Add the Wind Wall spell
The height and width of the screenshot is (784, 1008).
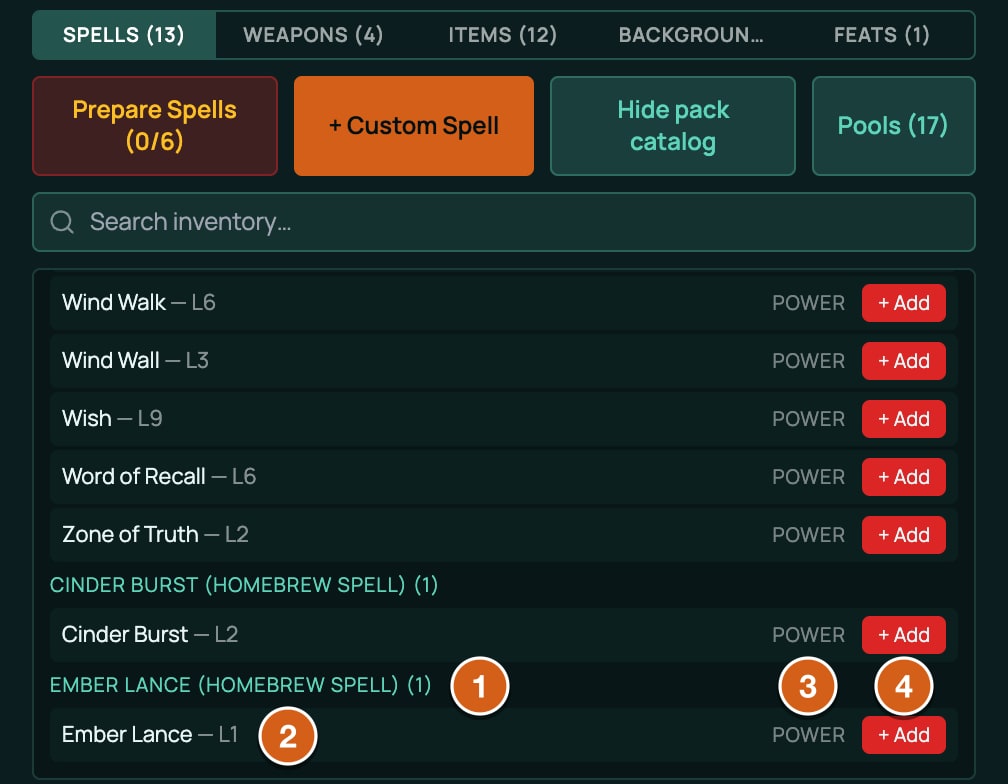904,361
